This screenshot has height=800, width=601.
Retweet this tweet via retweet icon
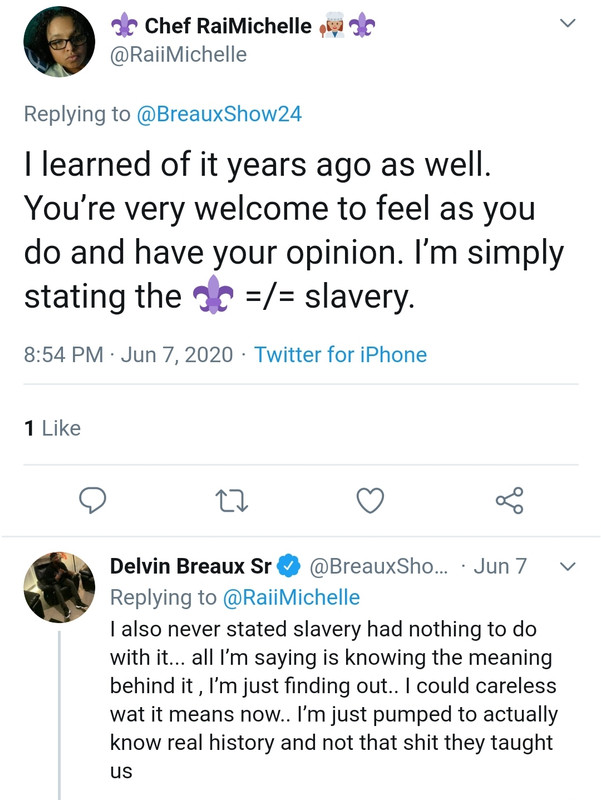coord(231,498)
